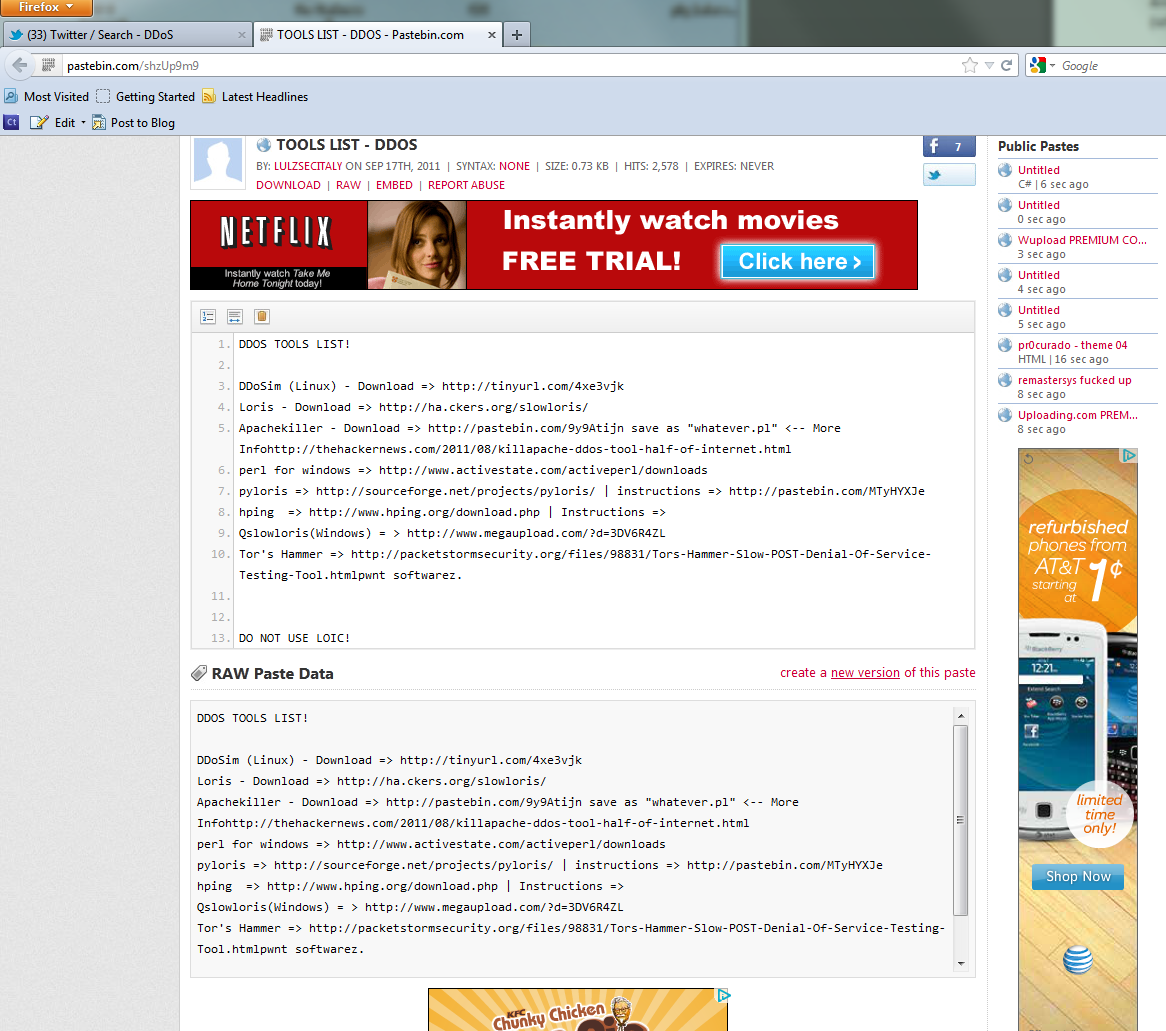Open the Google search engine selector
This screenshot has height=1031, width=1166.
pos(1043,65)
